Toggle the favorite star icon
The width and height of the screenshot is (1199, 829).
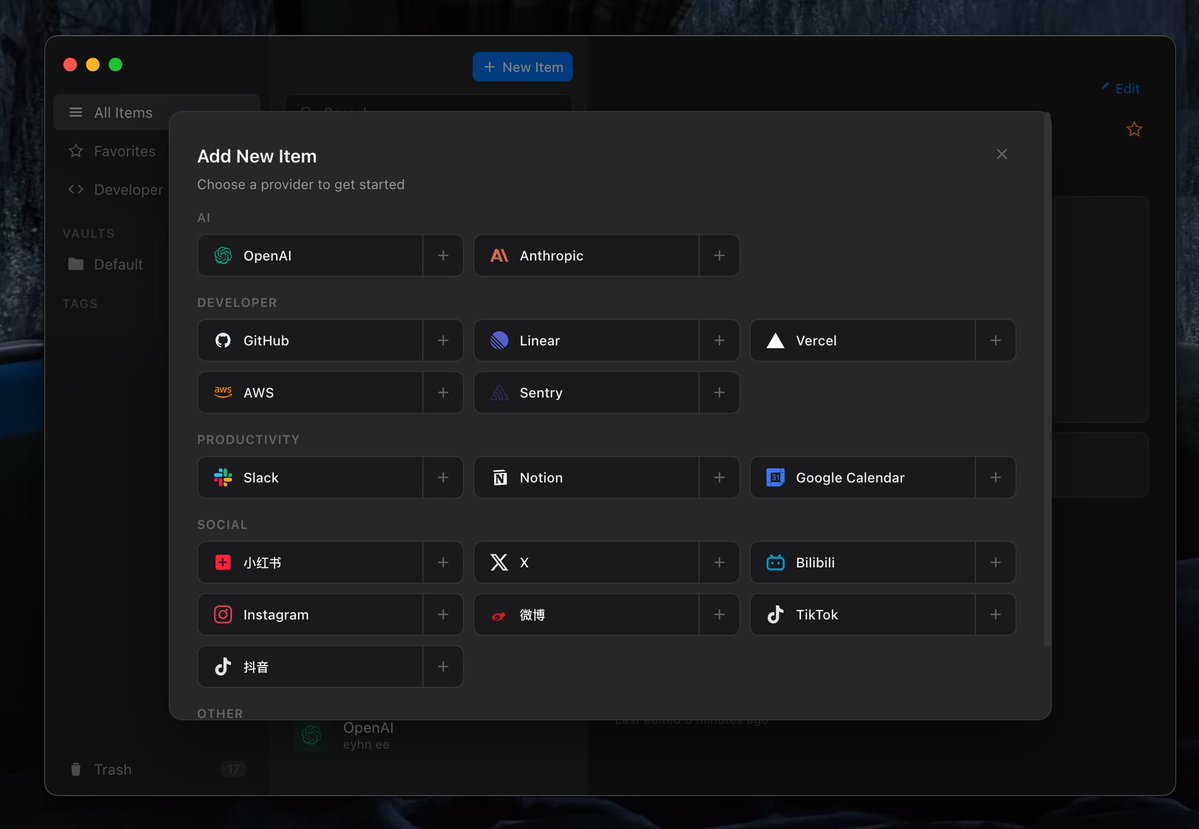pyautogui.click(x=1134, y=129)
